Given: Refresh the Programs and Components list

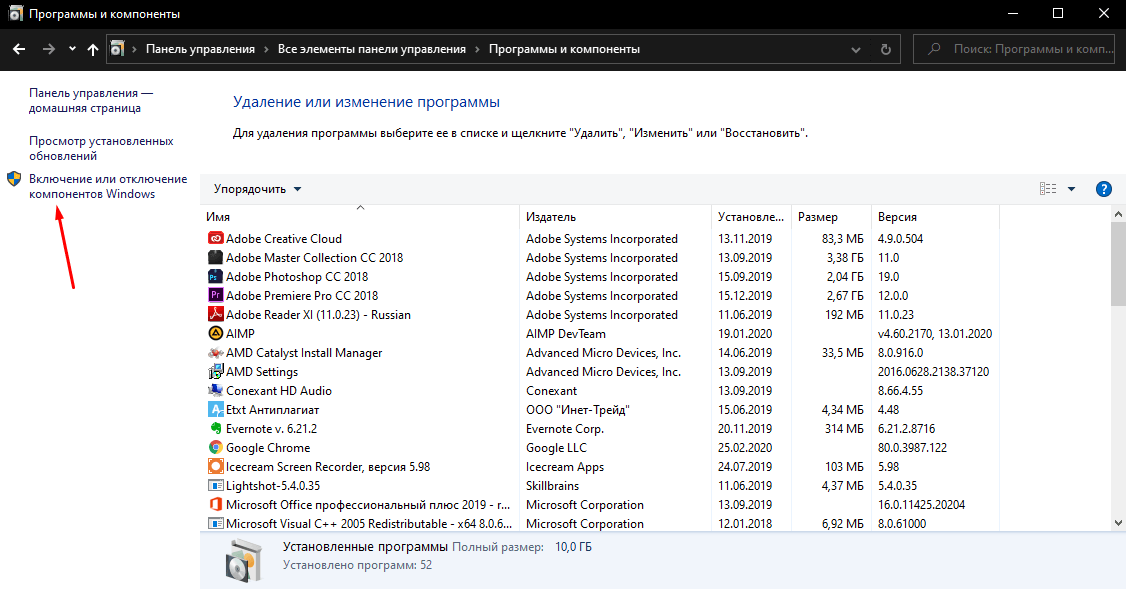Looking at the screenshot, I should 885,49.
